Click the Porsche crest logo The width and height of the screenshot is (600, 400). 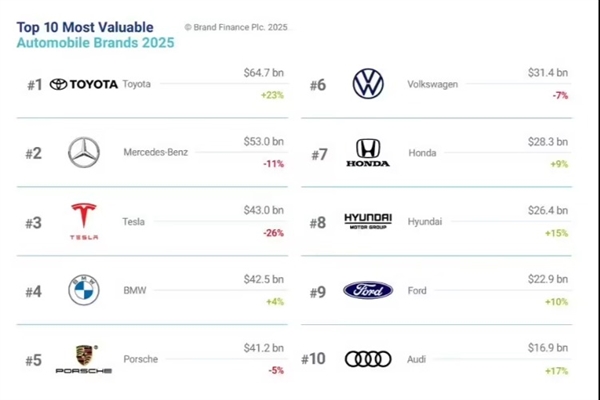pyautogui.click(x=84, y=358)
